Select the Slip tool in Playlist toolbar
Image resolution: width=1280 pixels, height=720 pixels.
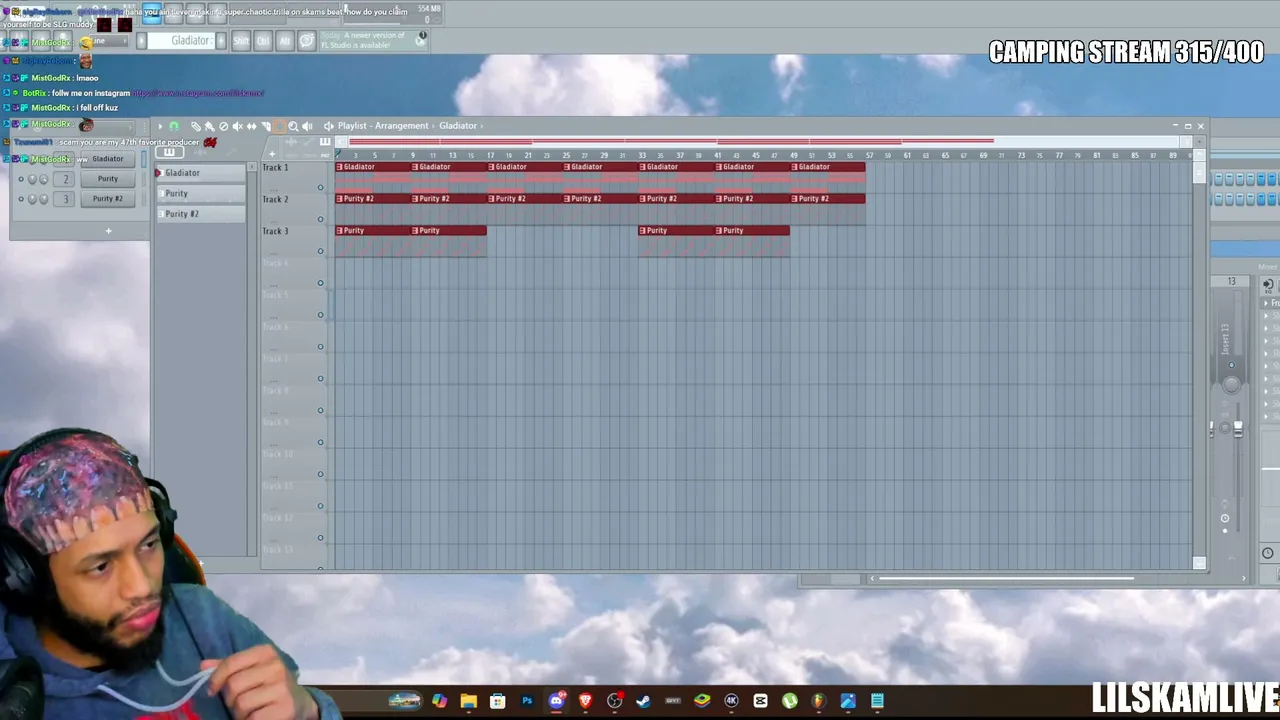point(251,126)
